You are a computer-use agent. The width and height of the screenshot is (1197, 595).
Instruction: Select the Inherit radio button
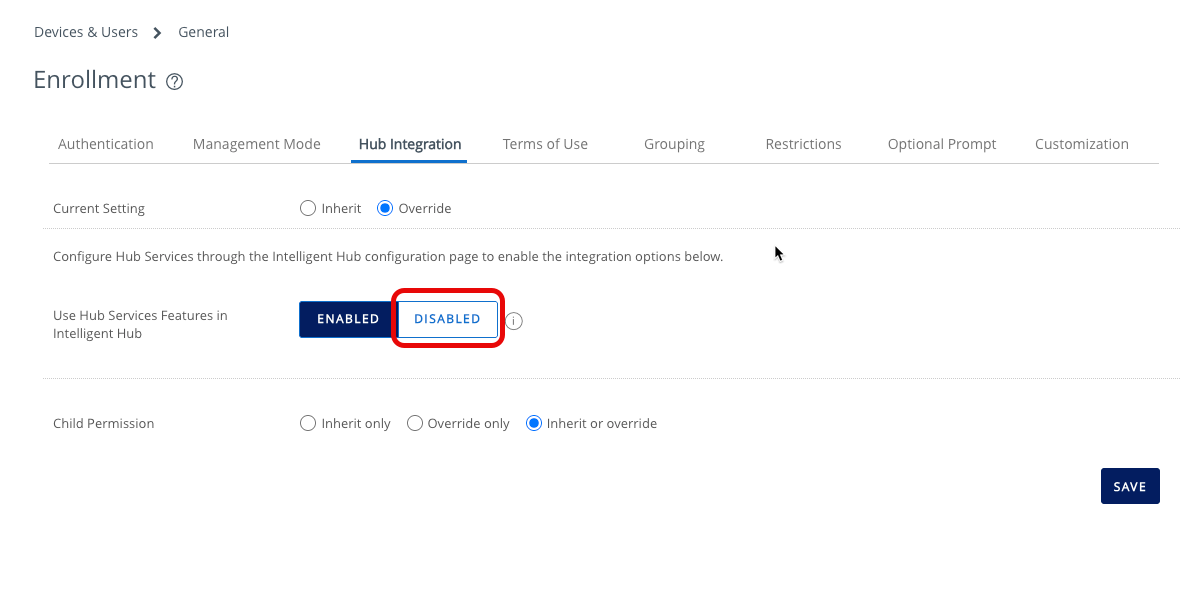[x=307, y=208]
